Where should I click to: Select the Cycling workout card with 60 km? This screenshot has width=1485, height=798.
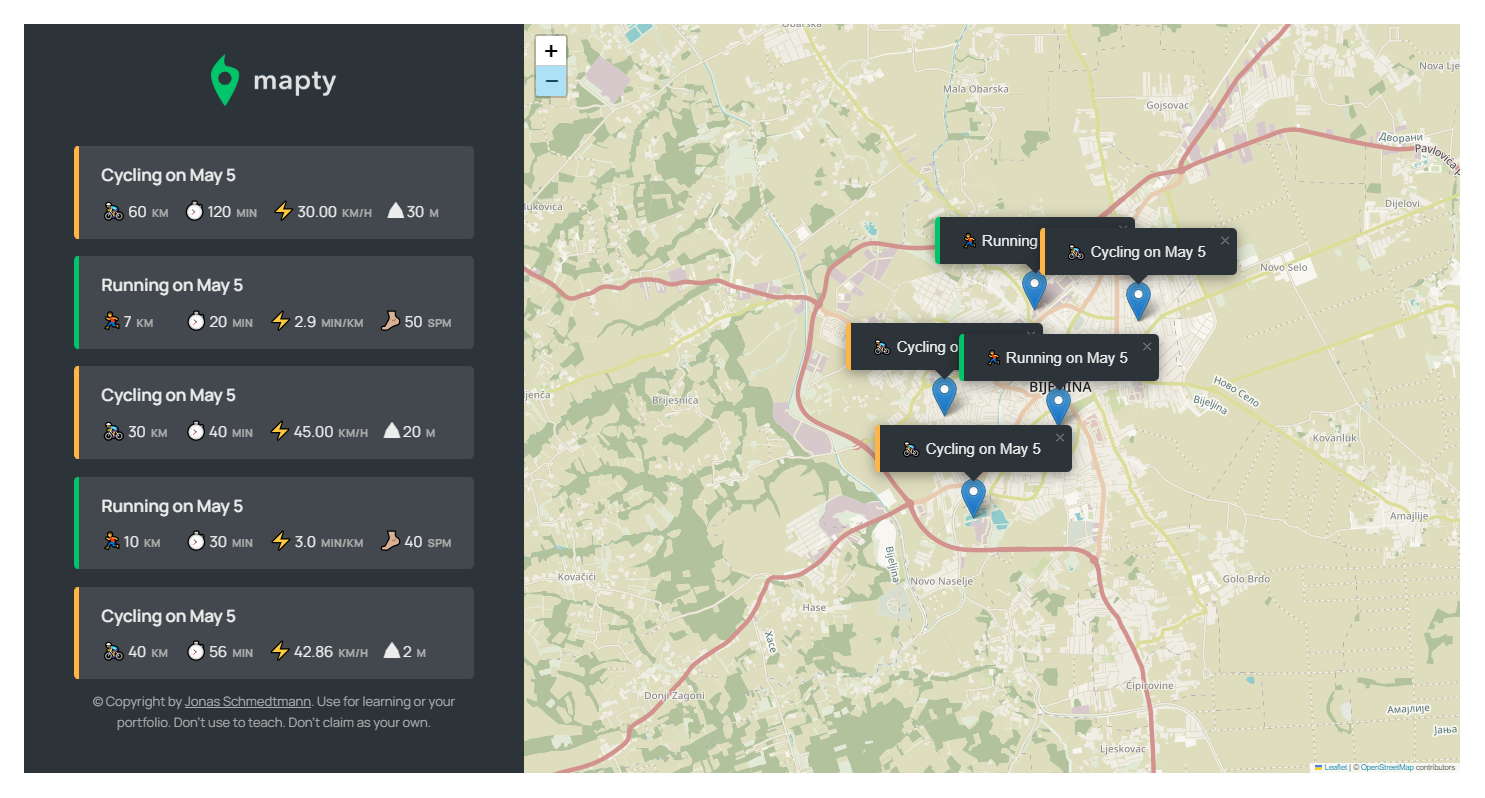point(274,192)
